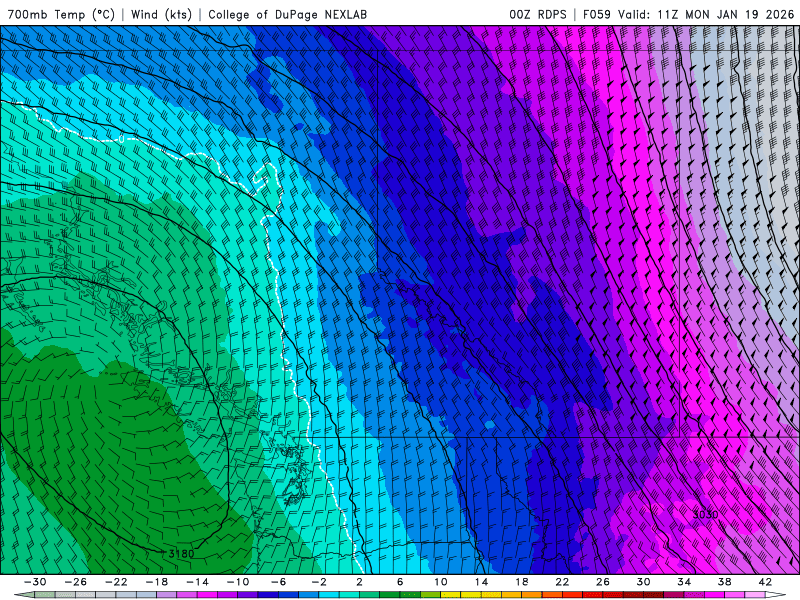The height and width of the screenshot is (600, 800).
Task: Click the 3030 height contour label
Action: pyautogui.click(x=705, y=515)
